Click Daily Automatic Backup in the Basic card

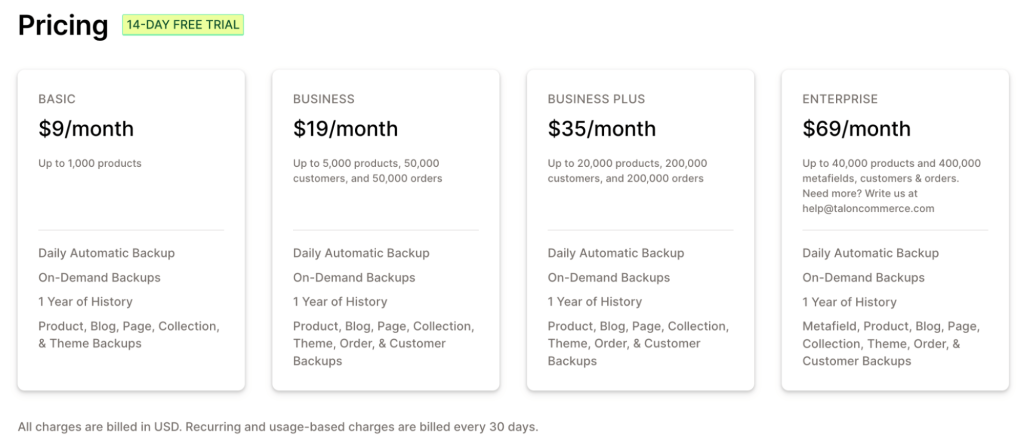click(x=106, y=253)
